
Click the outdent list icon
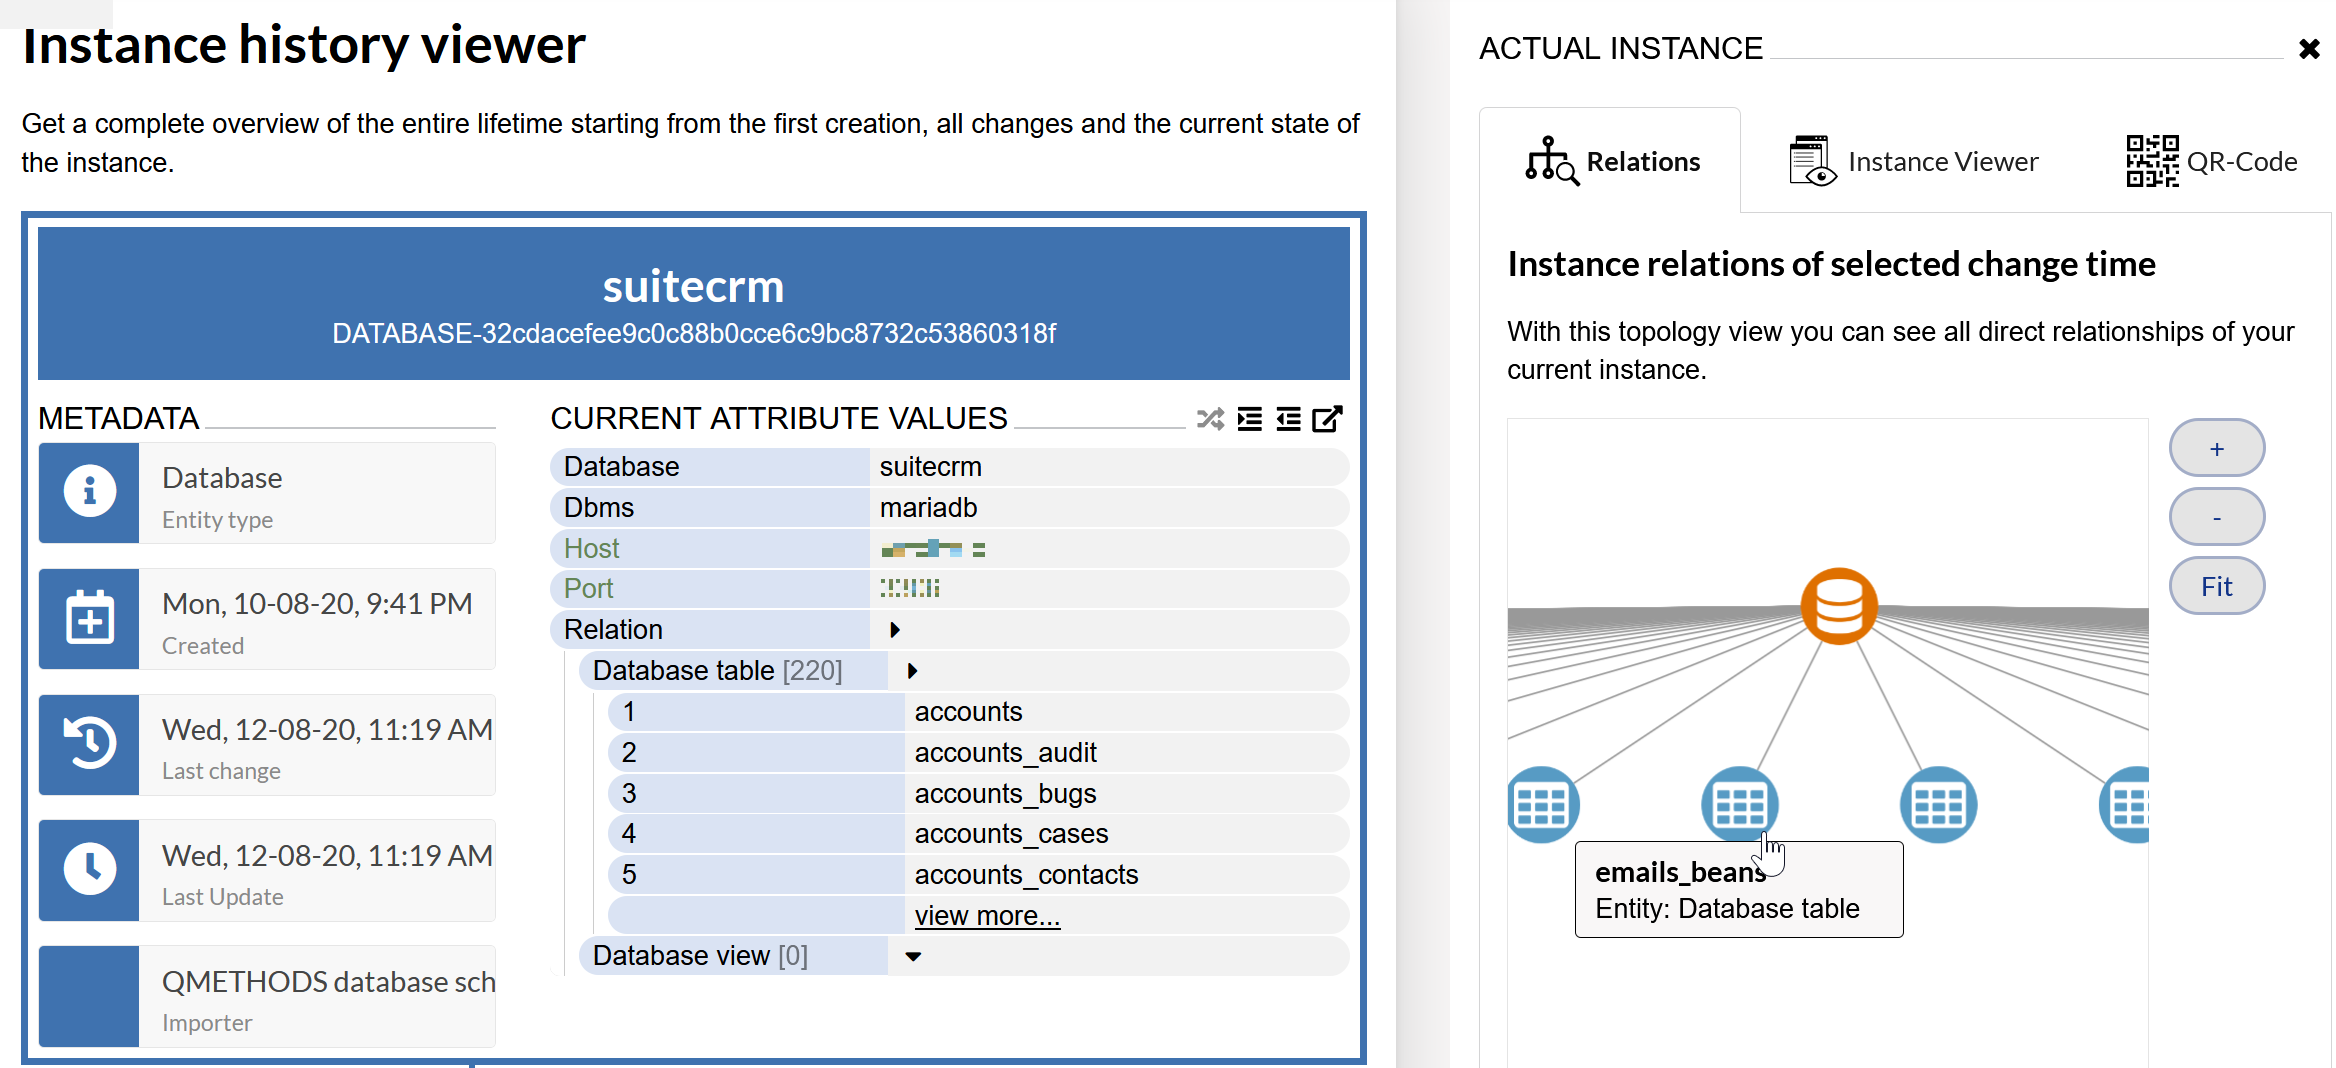tap(1289, 419)
